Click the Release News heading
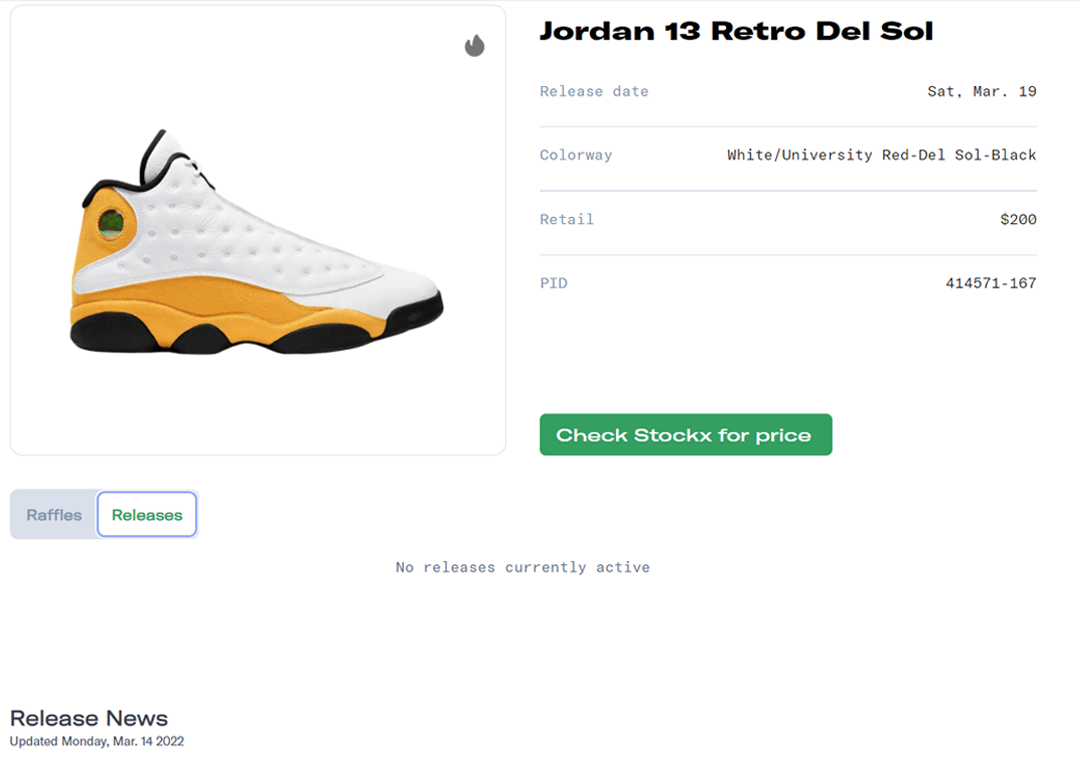The width and height of the screenshot is (1080, 760). click(x=89, y=718)
